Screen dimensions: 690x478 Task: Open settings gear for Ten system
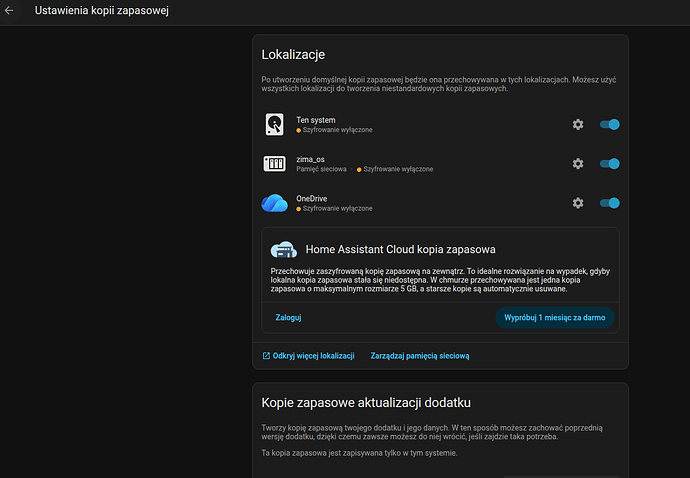pos(577,124)
